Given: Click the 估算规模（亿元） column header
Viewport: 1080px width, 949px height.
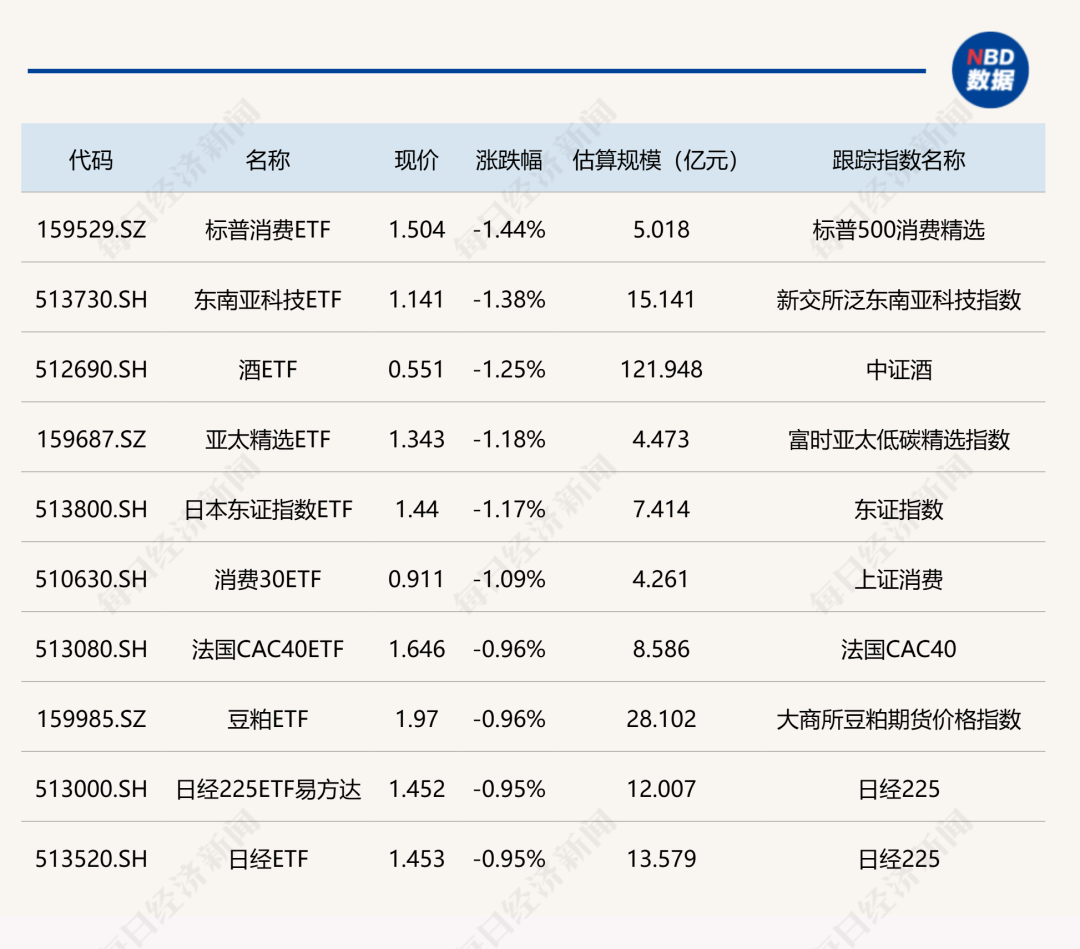Looking at the screenshot, I should 661,160.
